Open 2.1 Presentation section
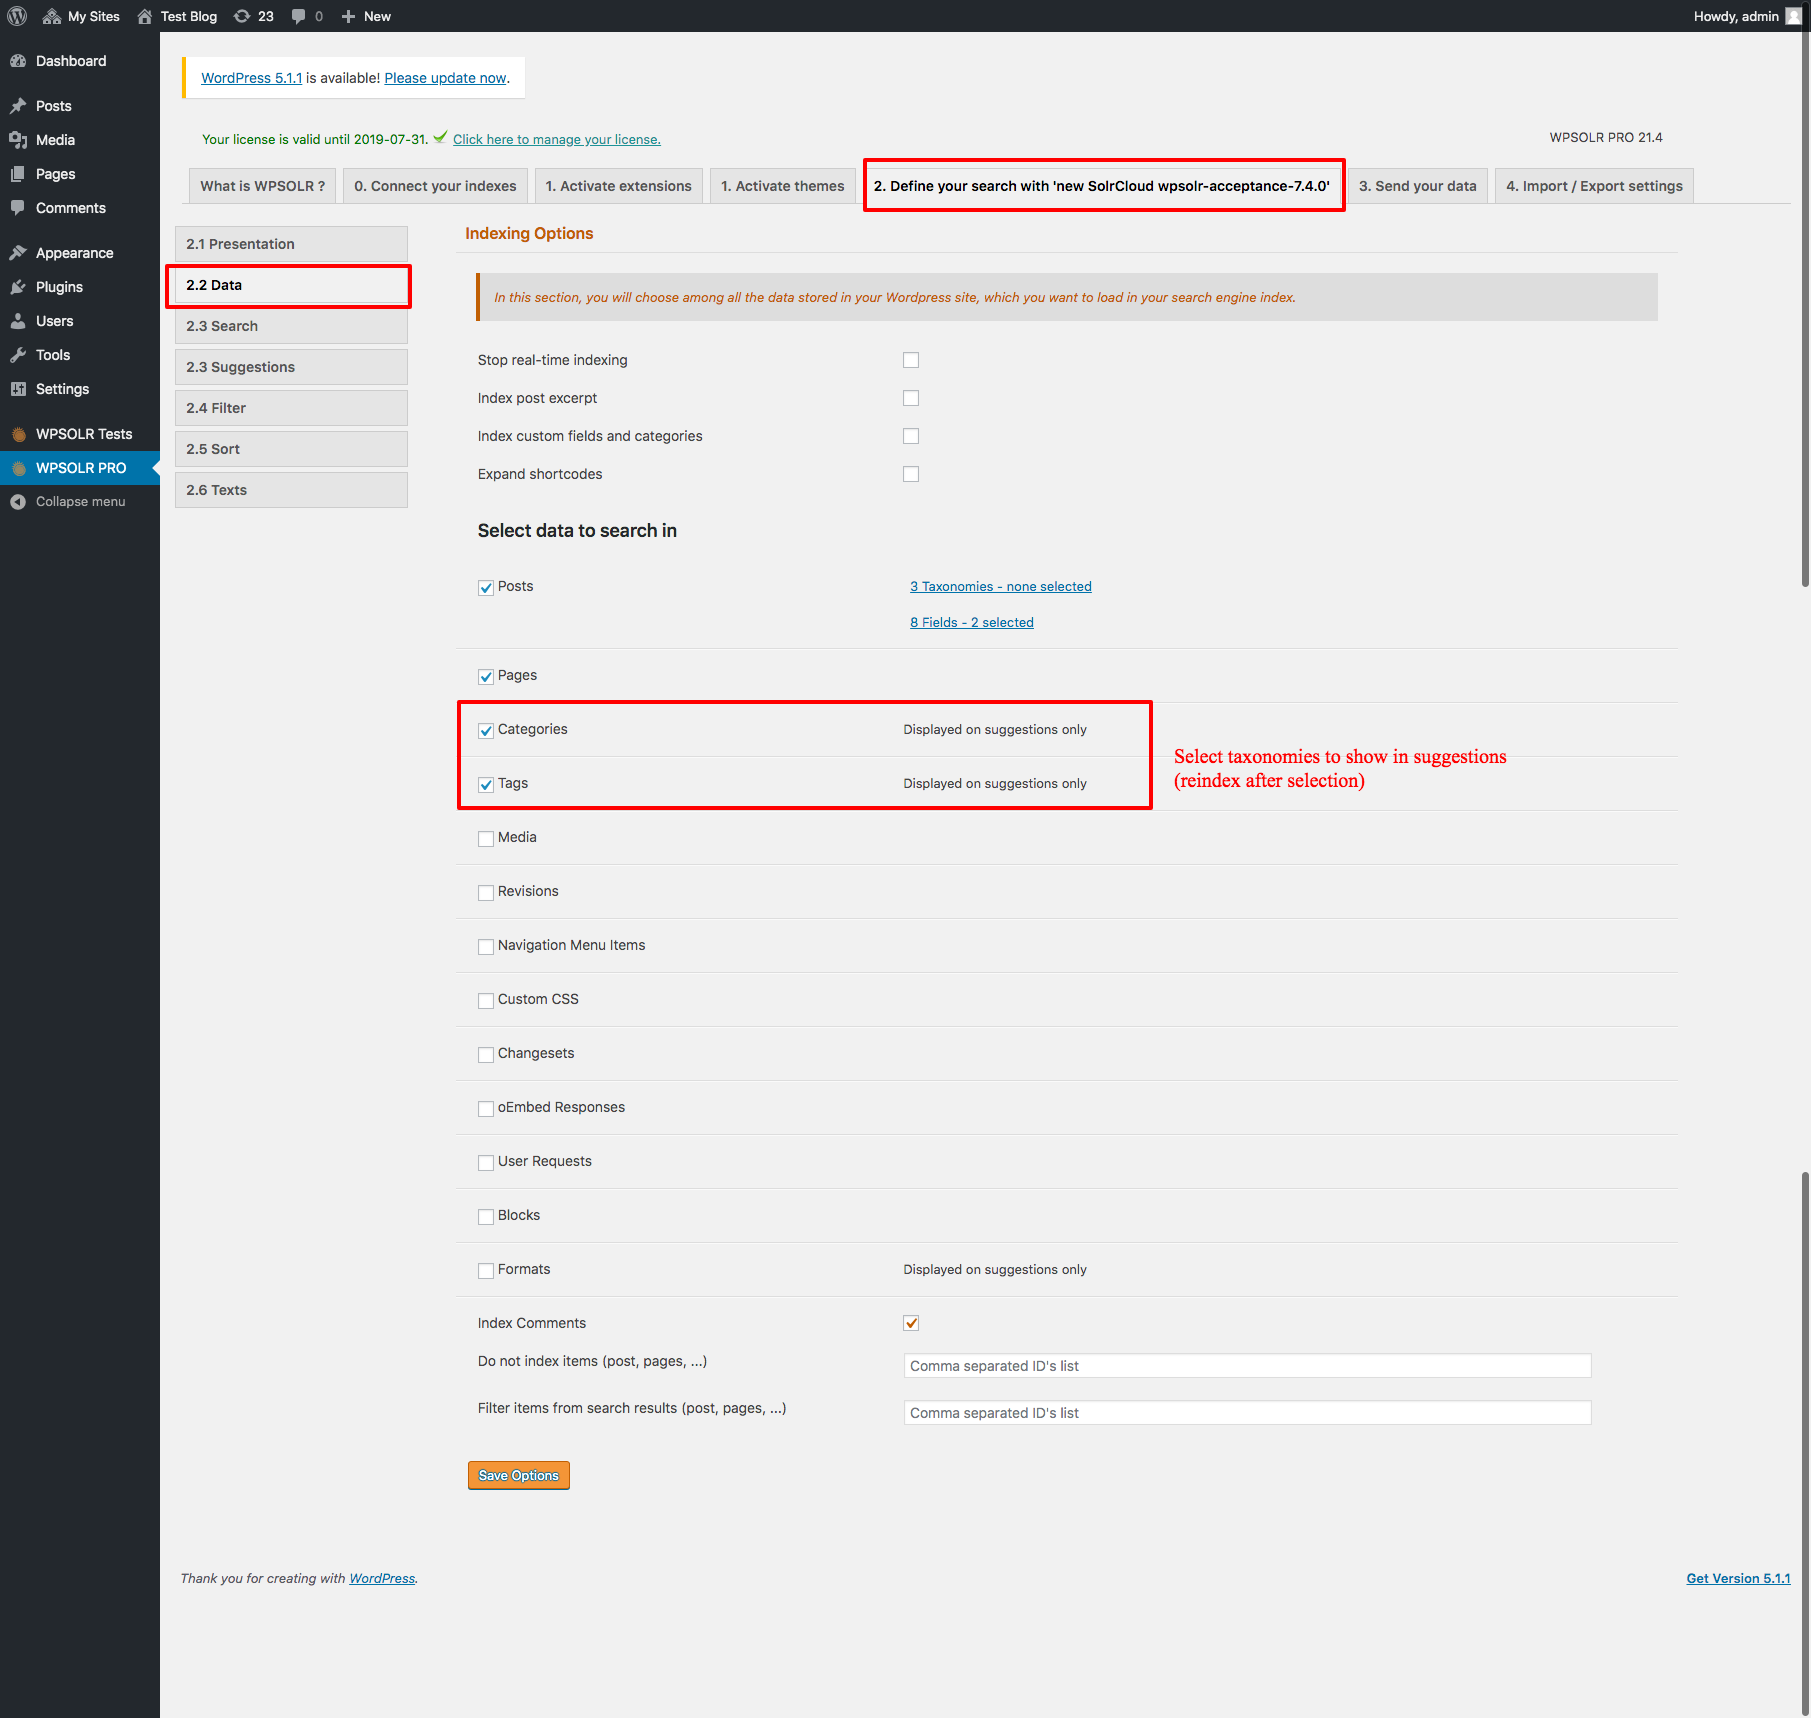 pos(291,244)
